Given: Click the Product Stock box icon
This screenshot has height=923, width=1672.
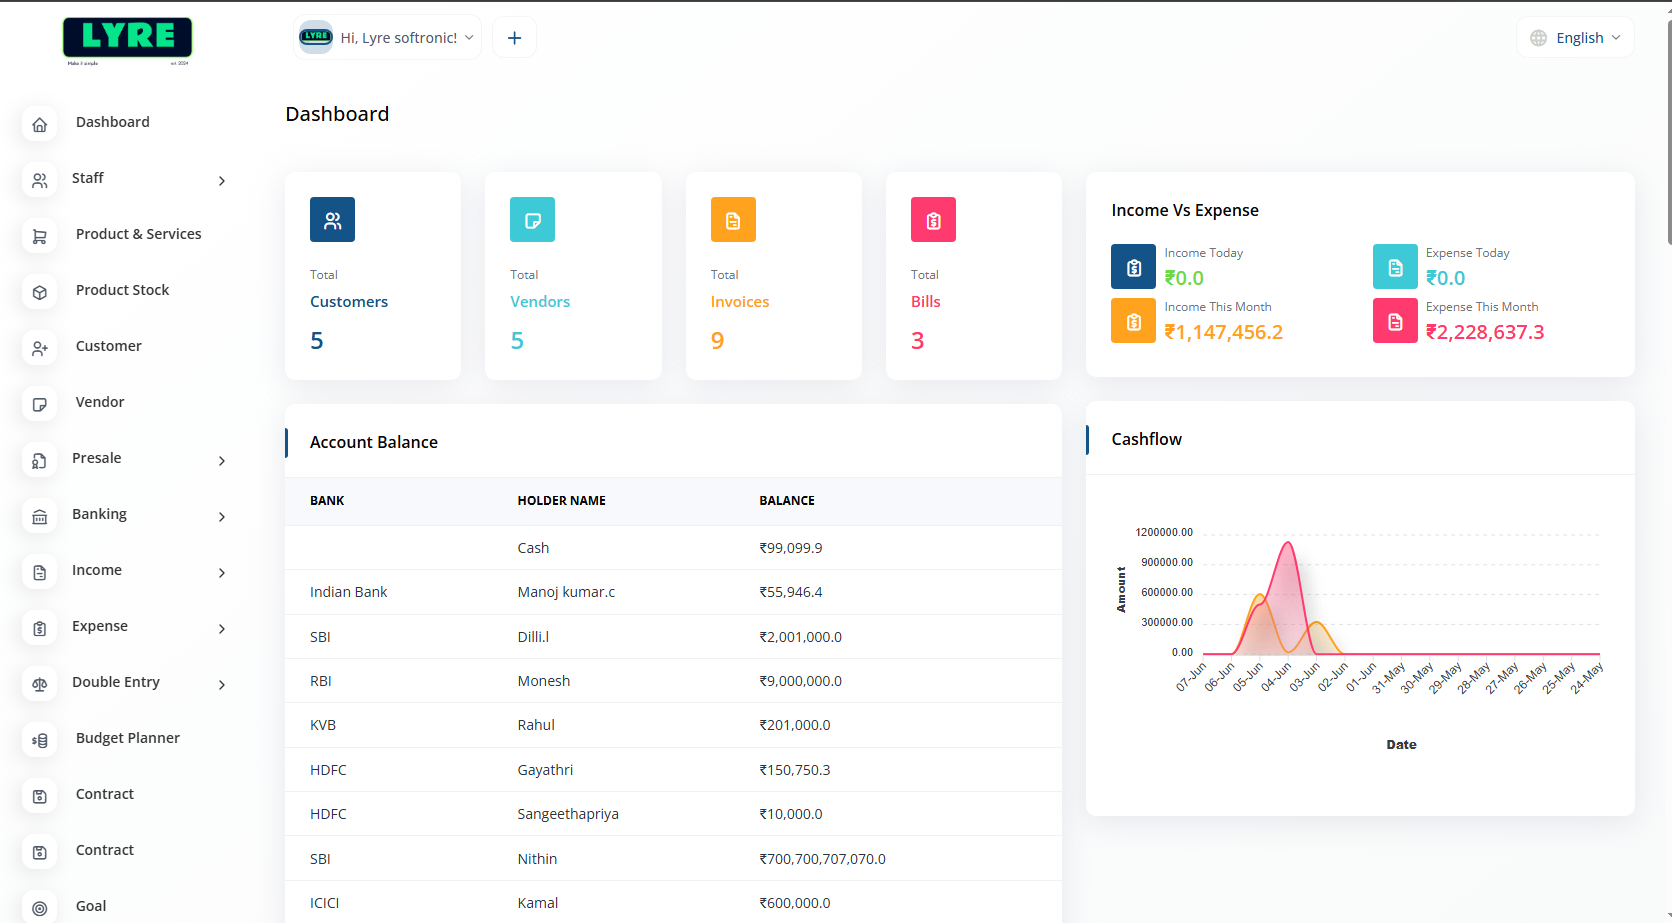Looking at the screenshot, I should click(x=40, y=293).
